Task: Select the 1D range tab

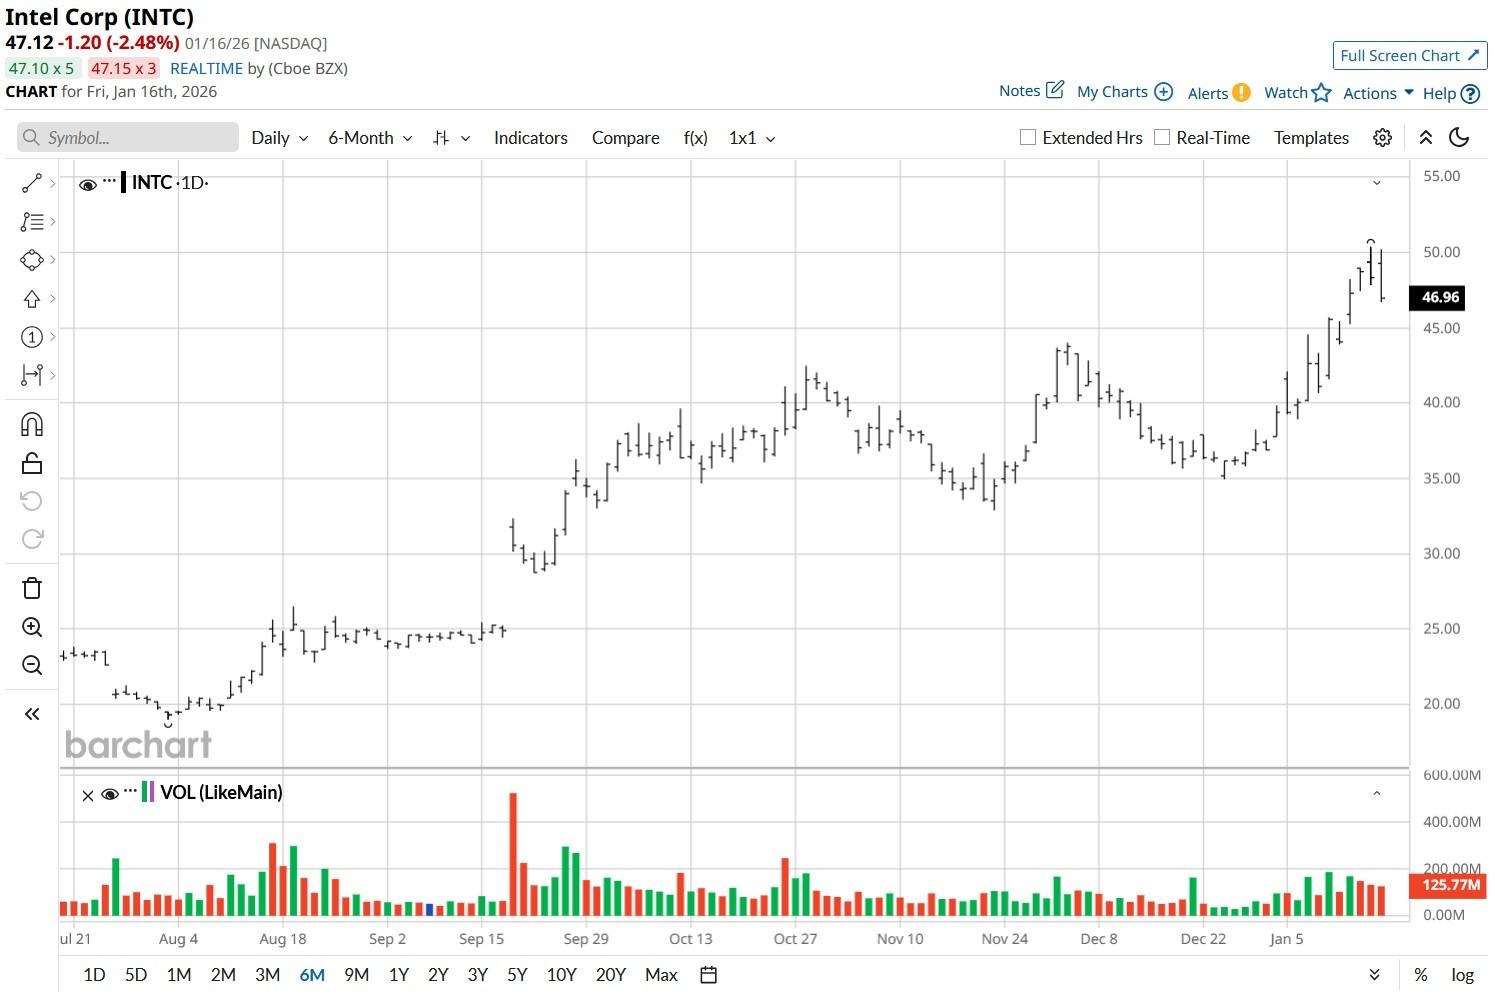Action: click(x=94, y=975)
